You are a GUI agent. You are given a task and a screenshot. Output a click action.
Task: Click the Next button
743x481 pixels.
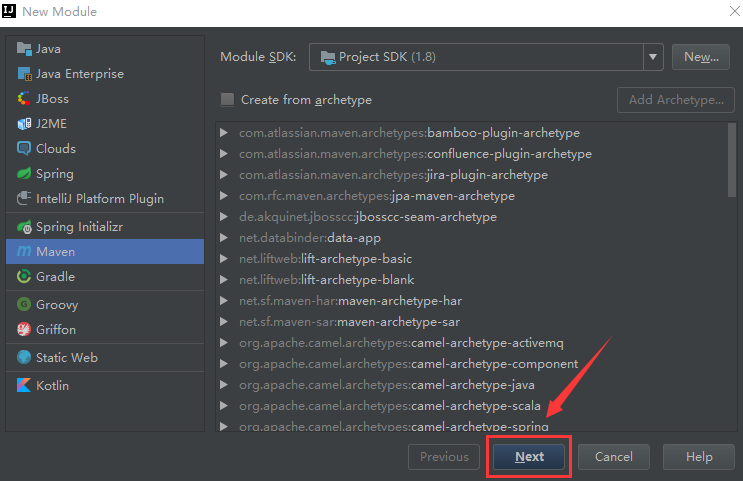click(530, 457)
